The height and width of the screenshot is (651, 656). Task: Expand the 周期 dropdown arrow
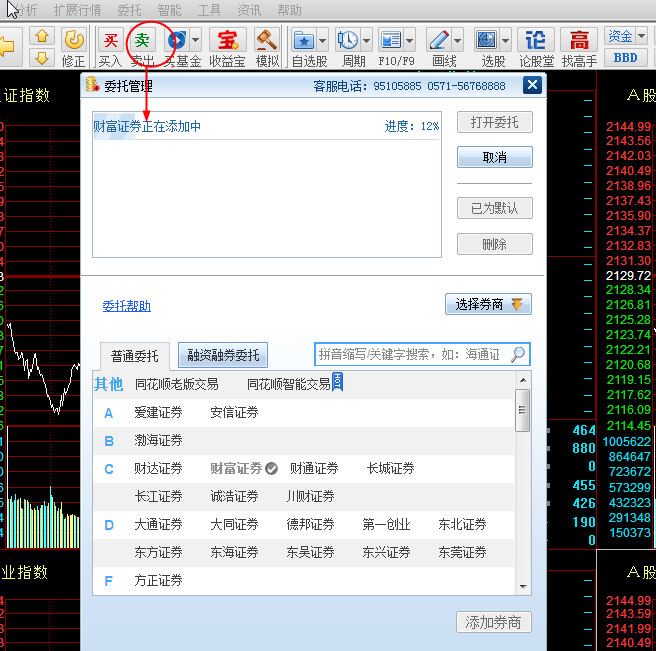tap(366, 41)
